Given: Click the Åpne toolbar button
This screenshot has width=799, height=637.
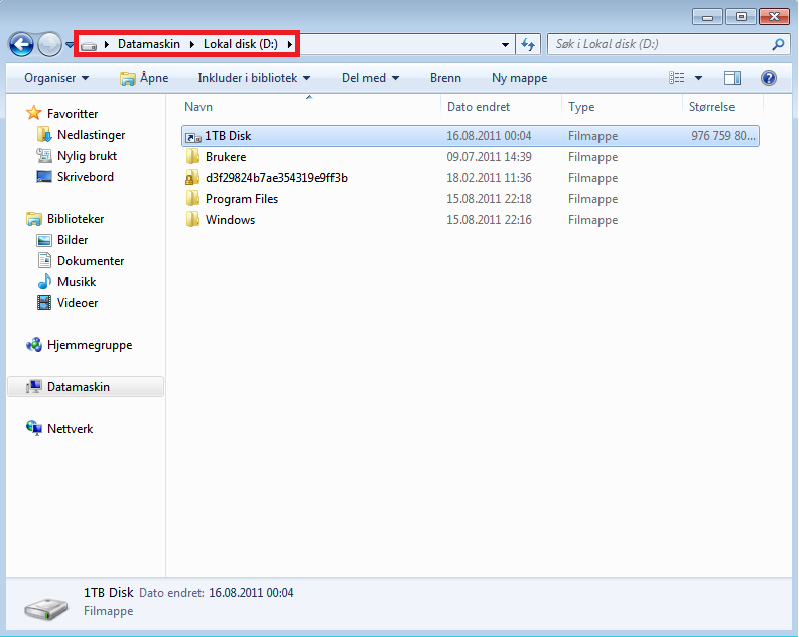Looking at the screenshot, I should click(144, 78).
